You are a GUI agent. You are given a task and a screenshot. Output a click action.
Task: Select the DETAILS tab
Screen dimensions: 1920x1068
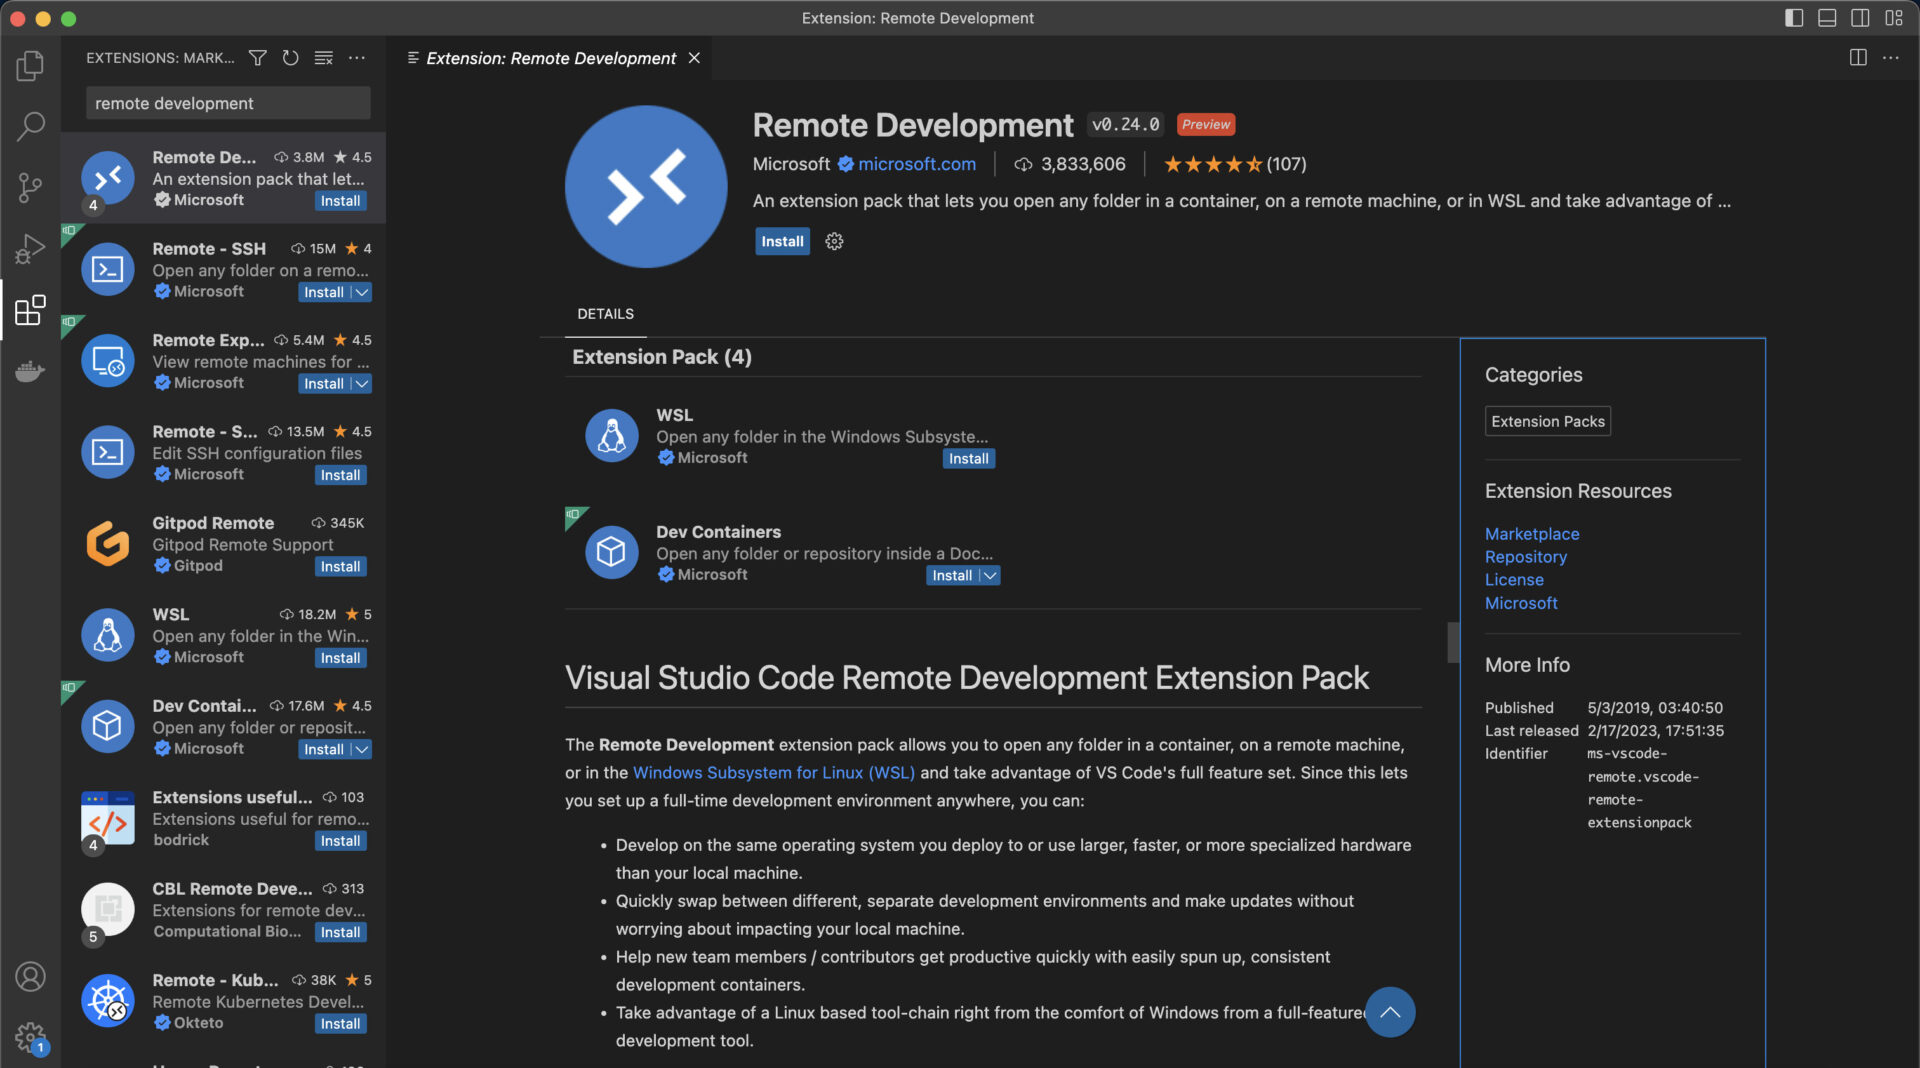click(605, 314)
